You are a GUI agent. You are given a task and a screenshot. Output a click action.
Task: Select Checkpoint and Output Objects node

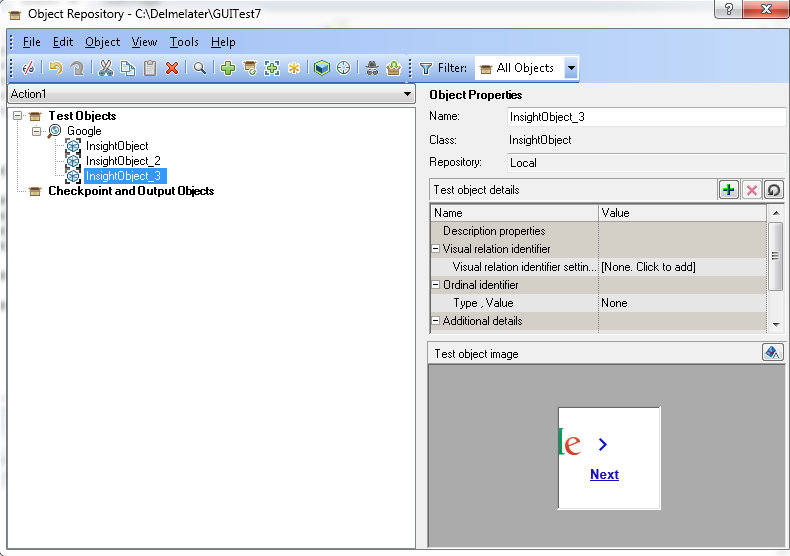pyautogui.click(x=131, y=191)
